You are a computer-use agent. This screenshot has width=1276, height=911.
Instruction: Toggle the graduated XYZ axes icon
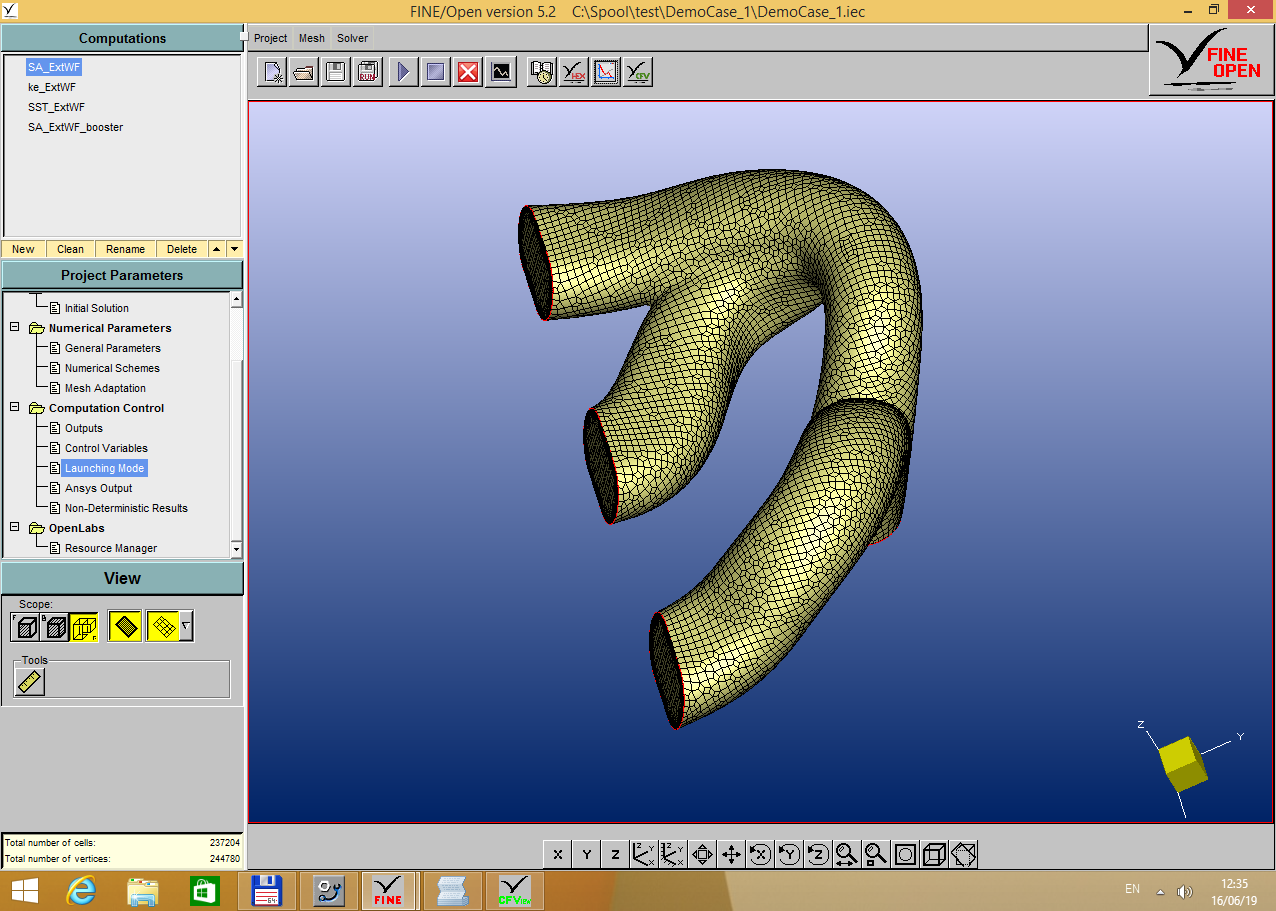(674, 854)
